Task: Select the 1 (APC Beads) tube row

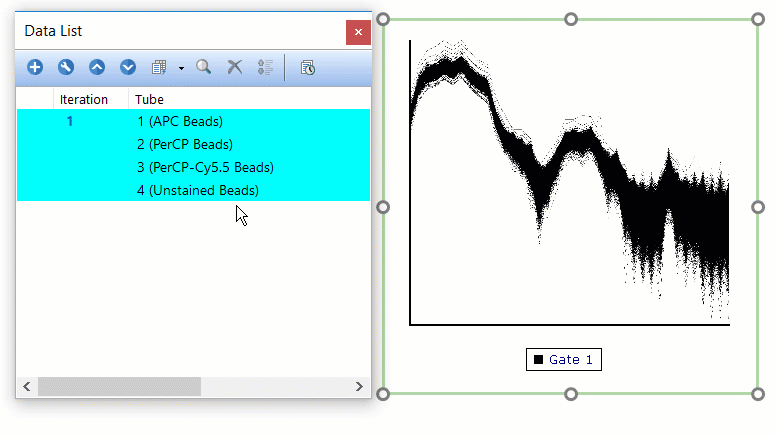Action: click(179, 121)
